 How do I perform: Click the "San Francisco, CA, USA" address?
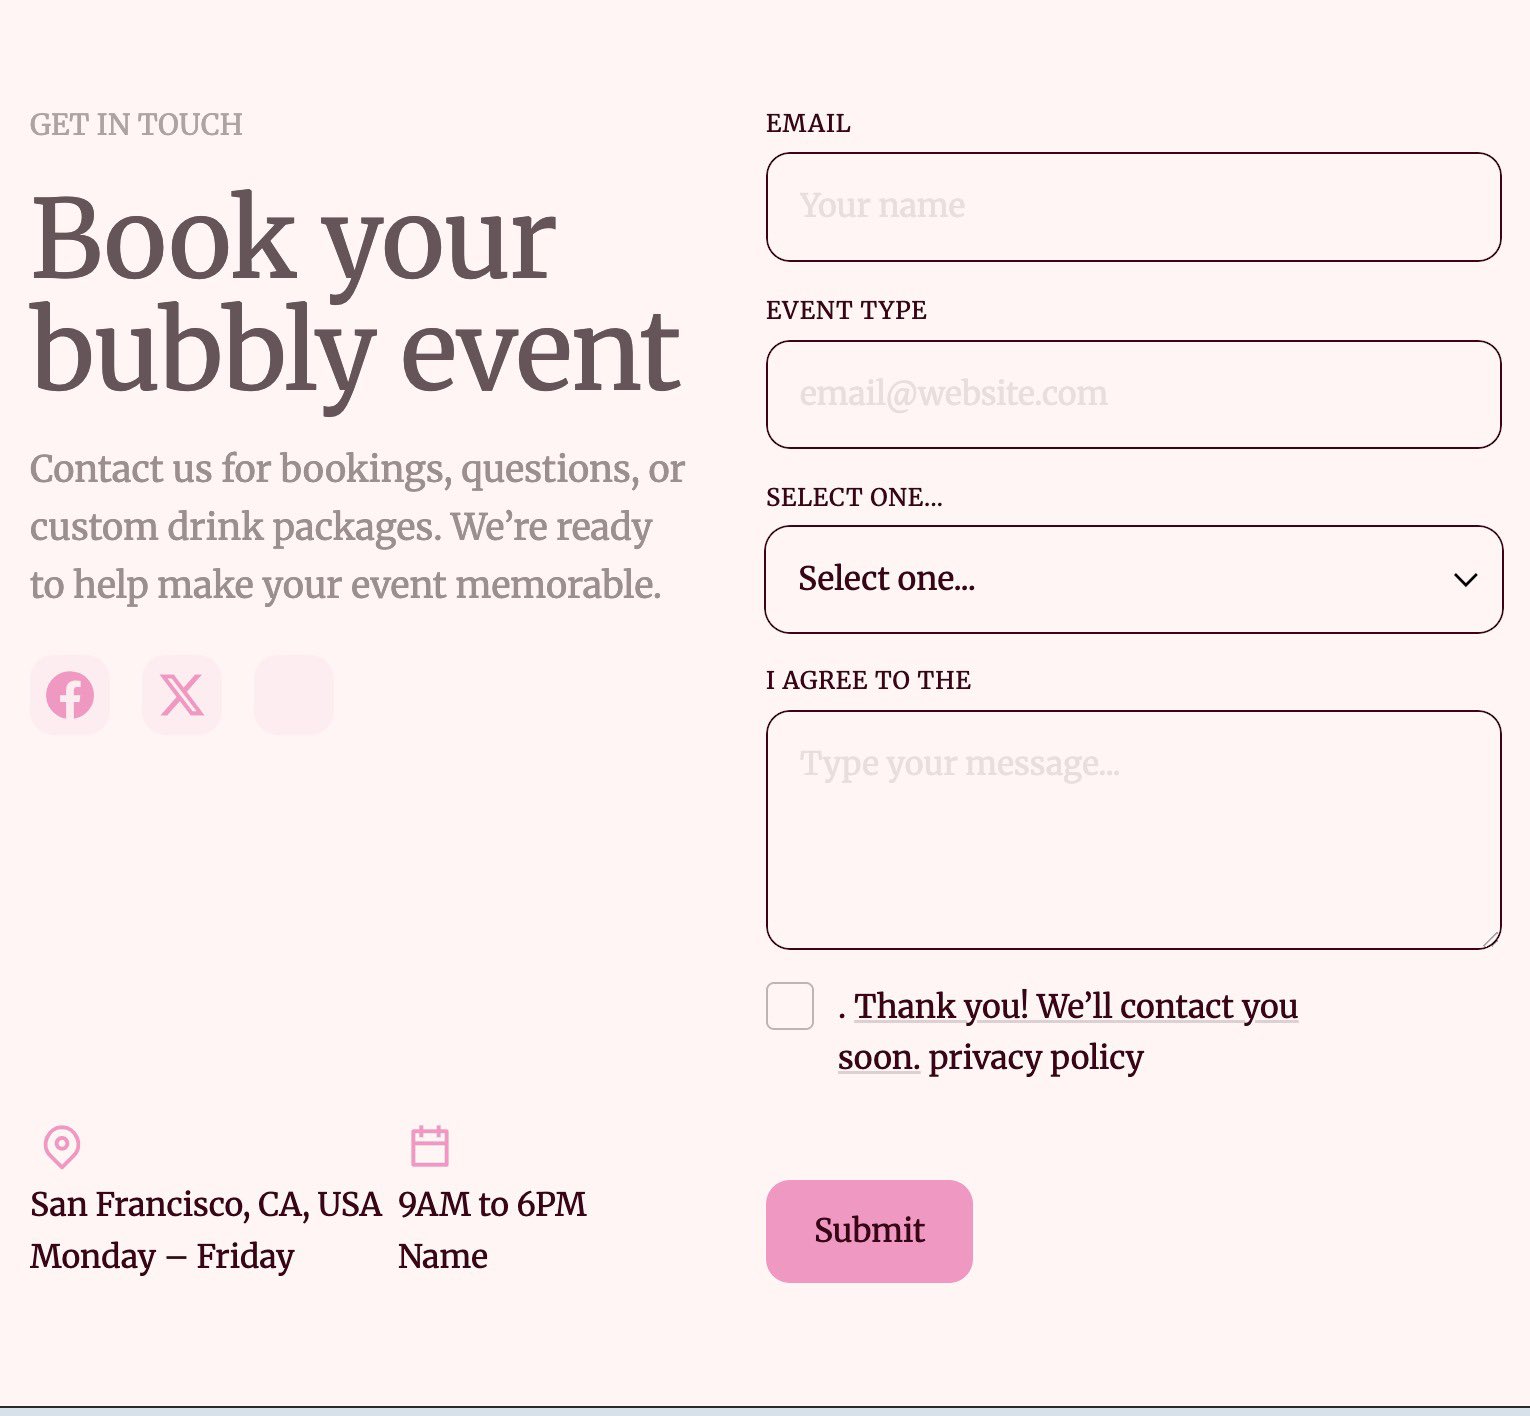click(x=206, y=1204)
